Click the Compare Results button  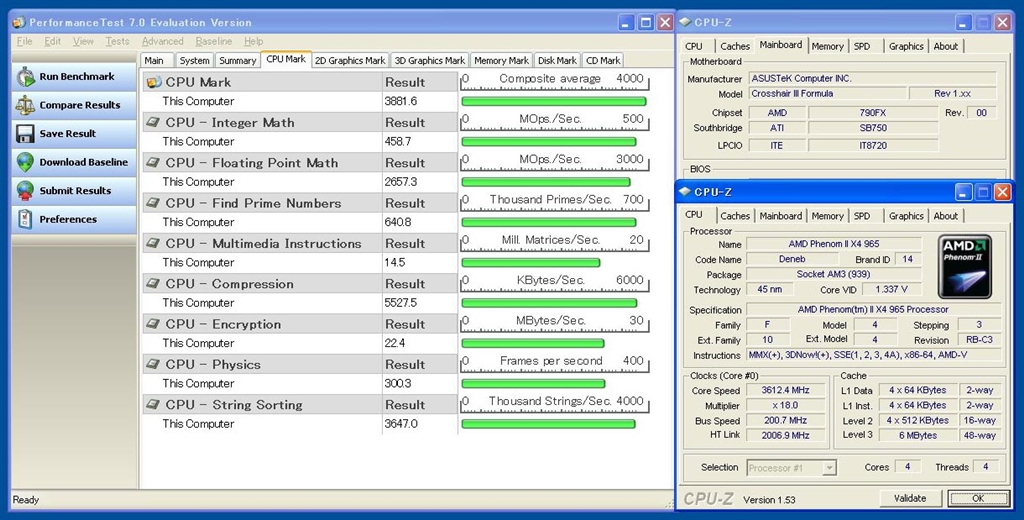pos(74,105)
